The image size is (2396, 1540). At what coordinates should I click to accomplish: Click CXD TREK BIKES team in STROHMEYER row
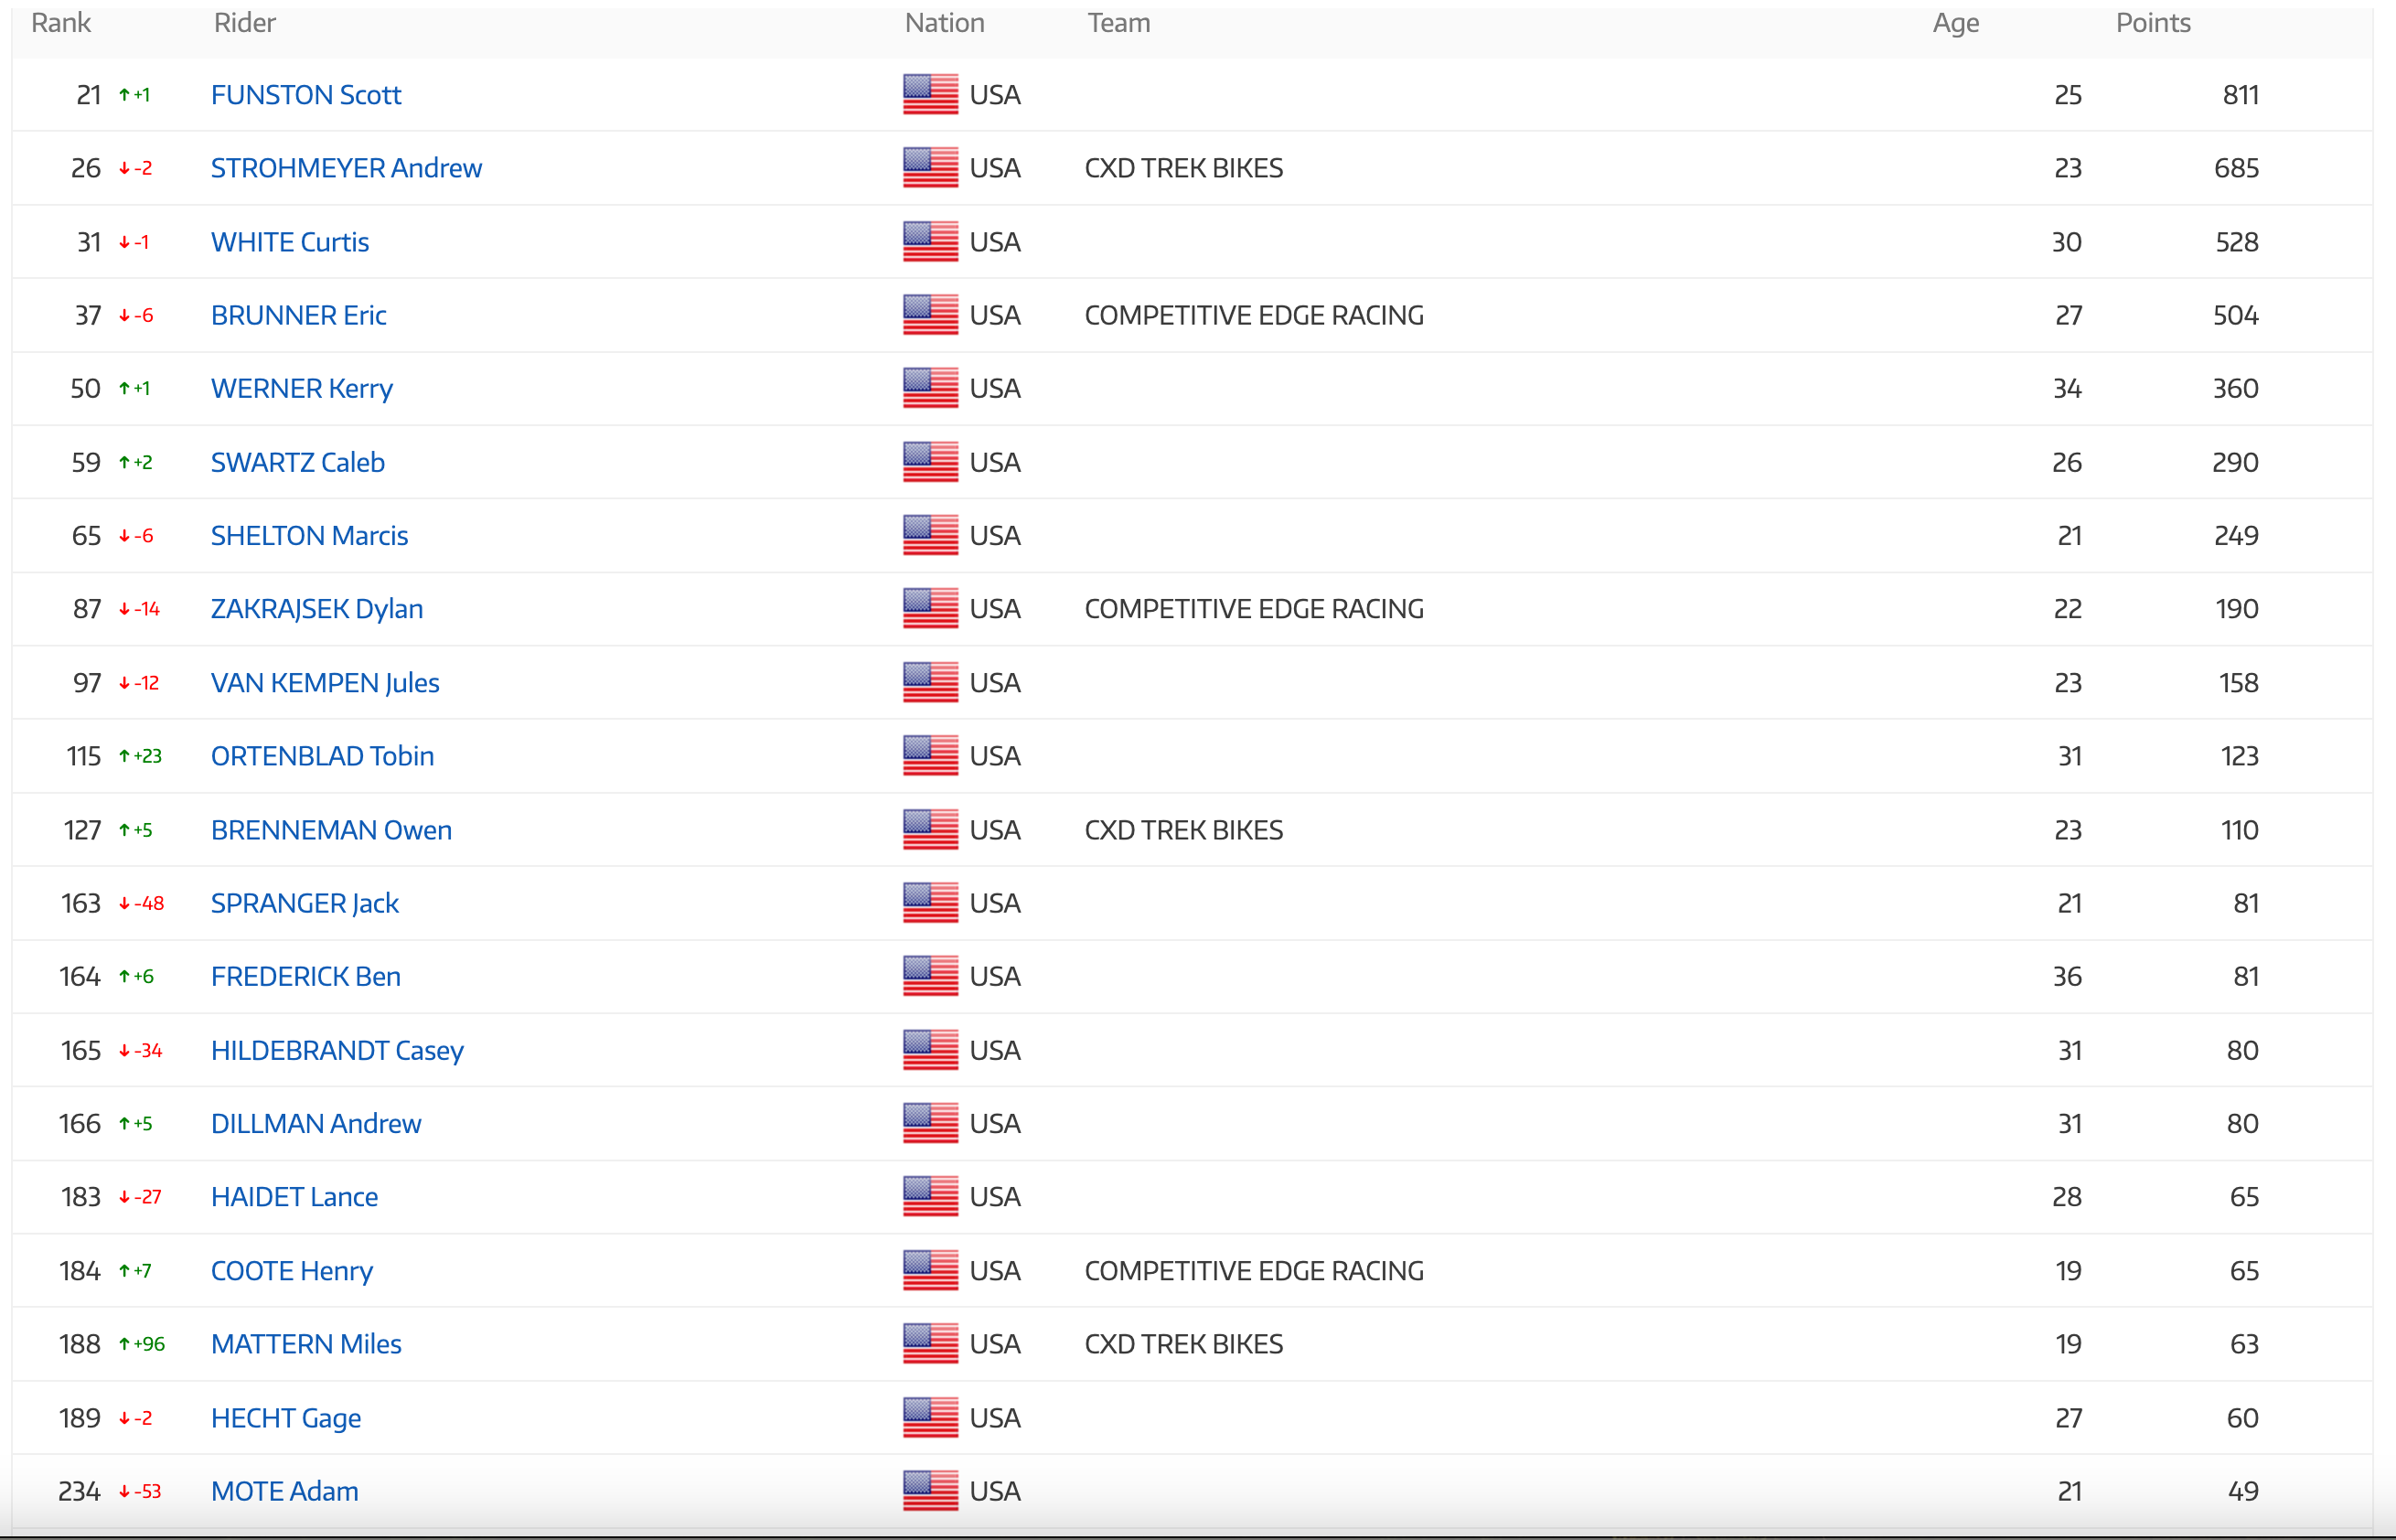pos(1184,168)
